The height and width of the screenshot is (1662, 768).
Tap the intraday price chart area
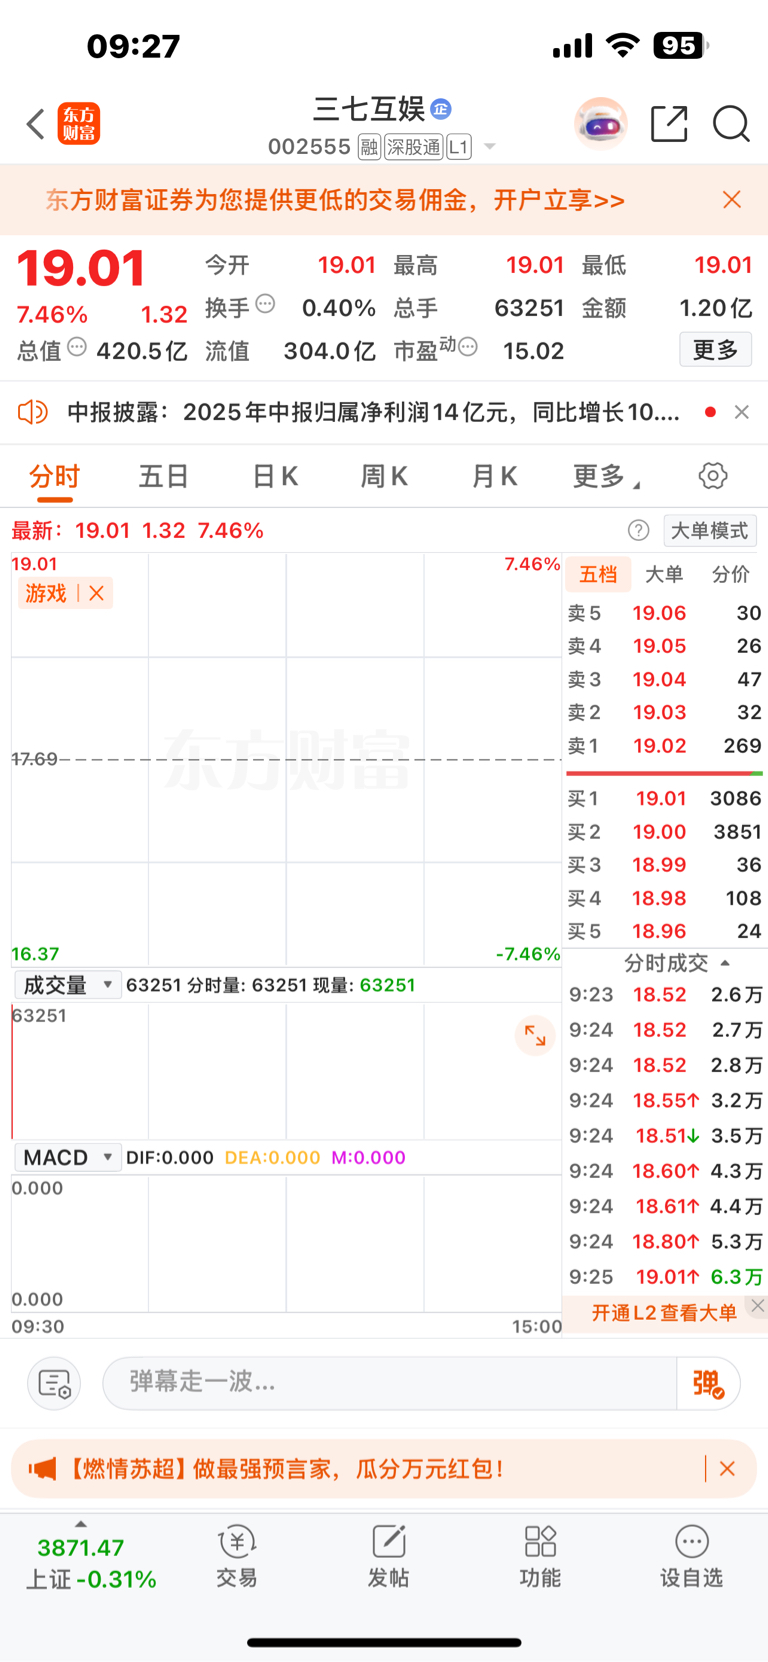[x=286, y=759]
